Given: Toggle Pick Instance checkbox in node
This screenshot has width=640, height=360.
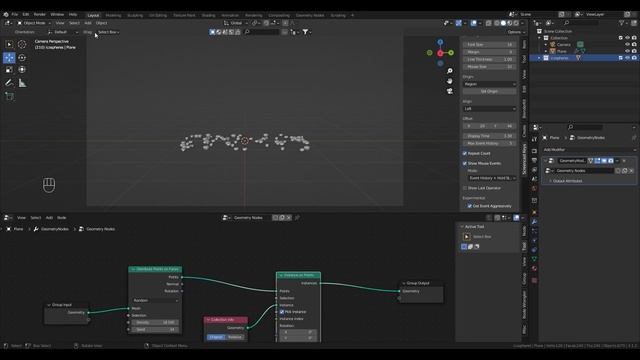Looking at the screenshot, I should point(282,312).
